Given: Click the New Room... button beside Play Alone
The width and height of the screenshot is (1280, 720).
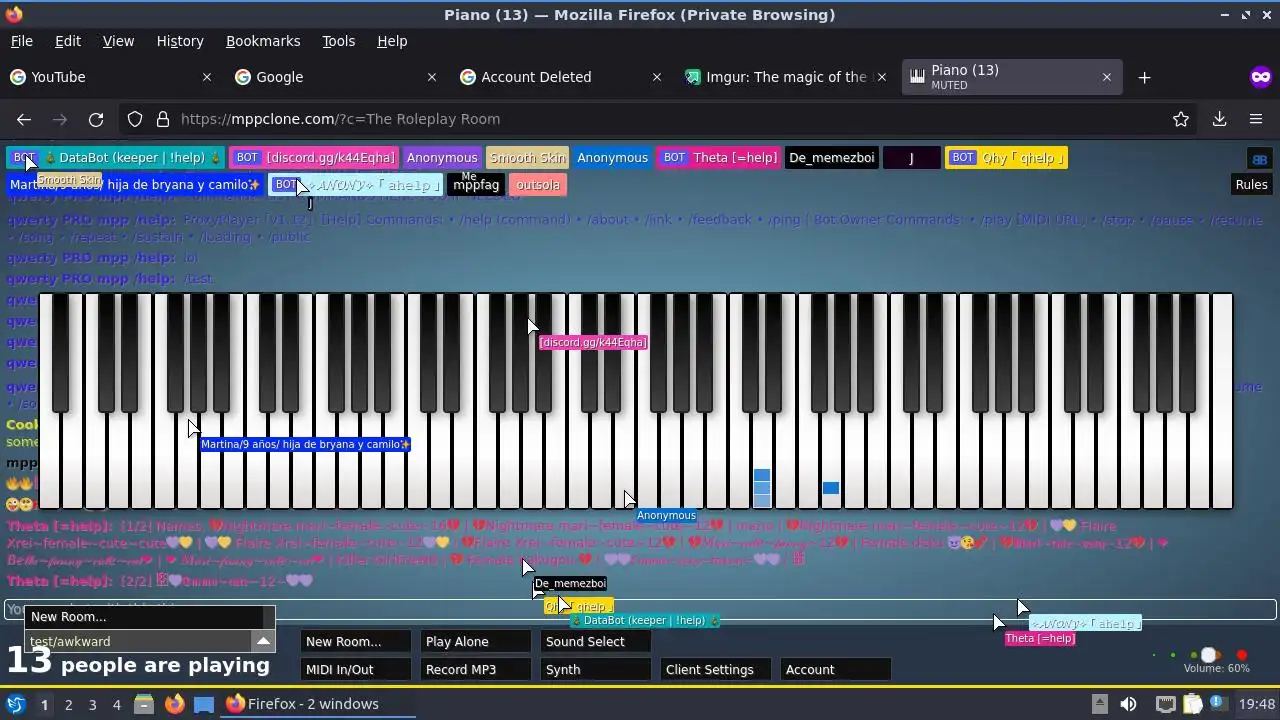Looking at the screenshot, I should (355, 642).
